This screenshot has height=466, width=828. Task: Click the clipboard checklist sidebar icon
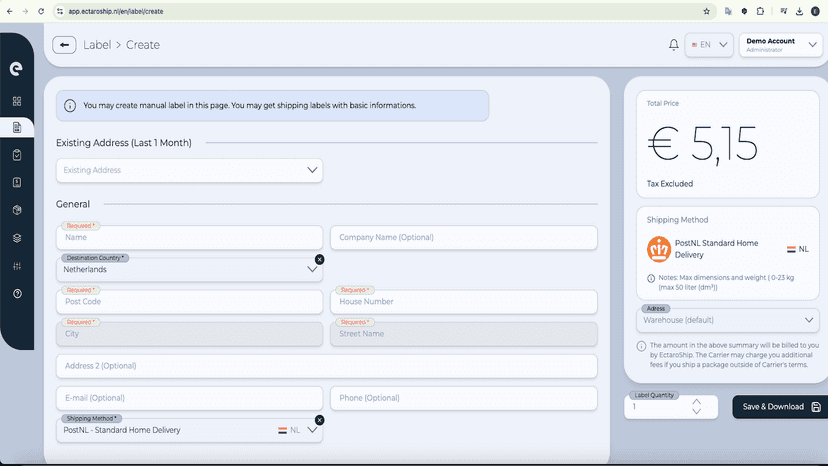[x=17, y=155]
